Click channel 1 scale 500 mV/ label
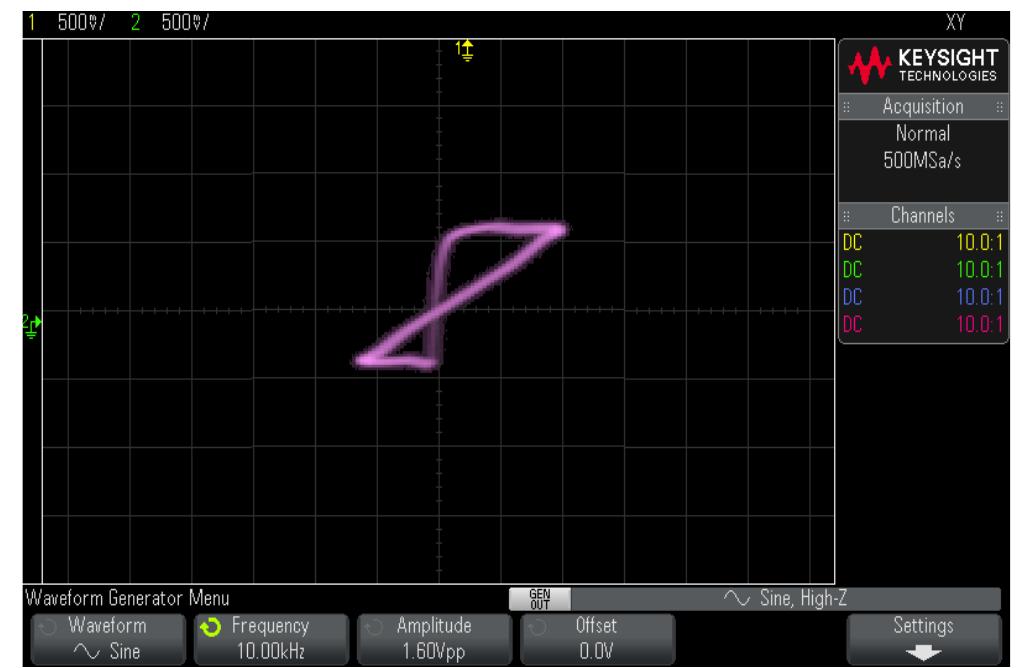Screen dimensions: 1026x668 pyautogui.click(x=81, y=23)
